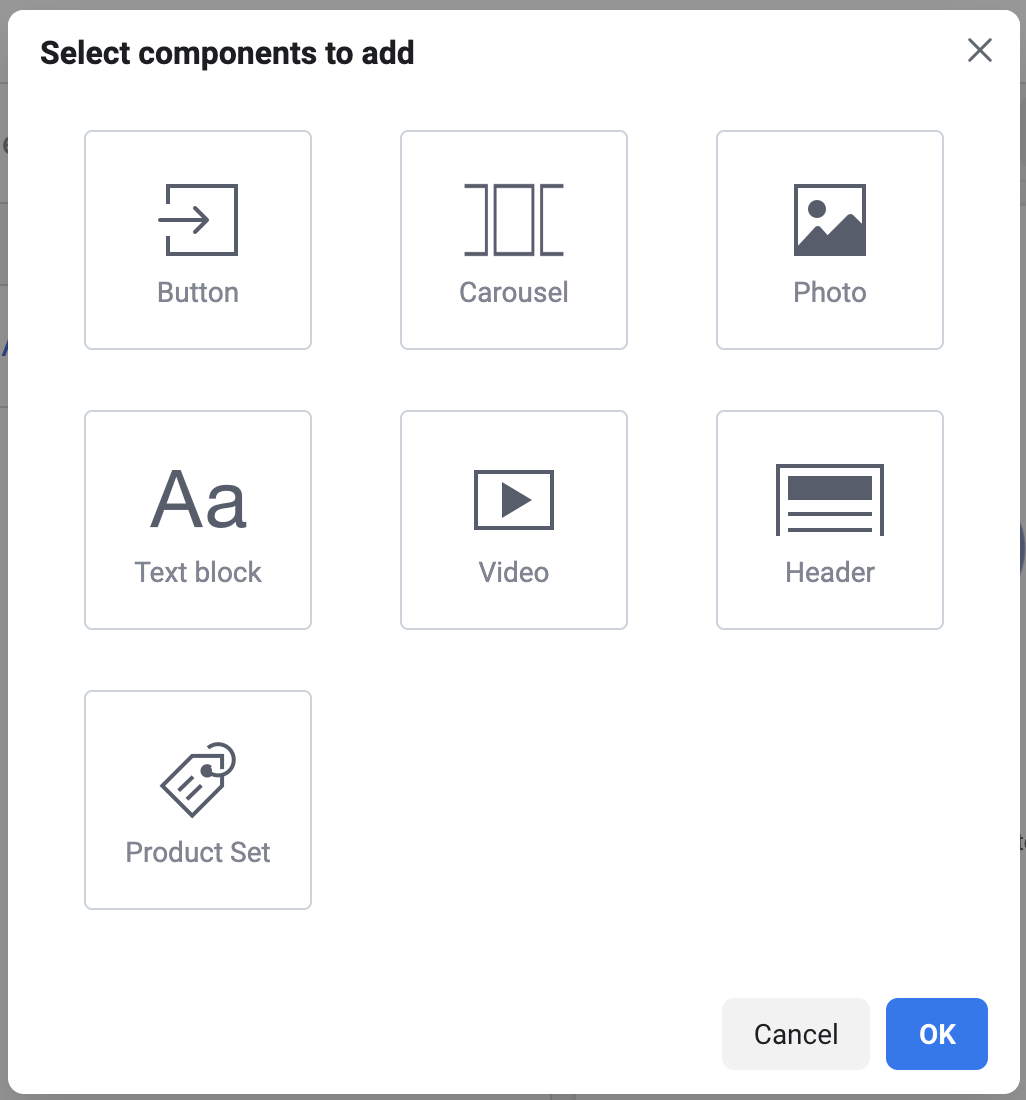Image resolution: width=1026 pixels, height=1100 pixels.
Task: Select the Carousel panels icon
Action: tap(514, 220)
